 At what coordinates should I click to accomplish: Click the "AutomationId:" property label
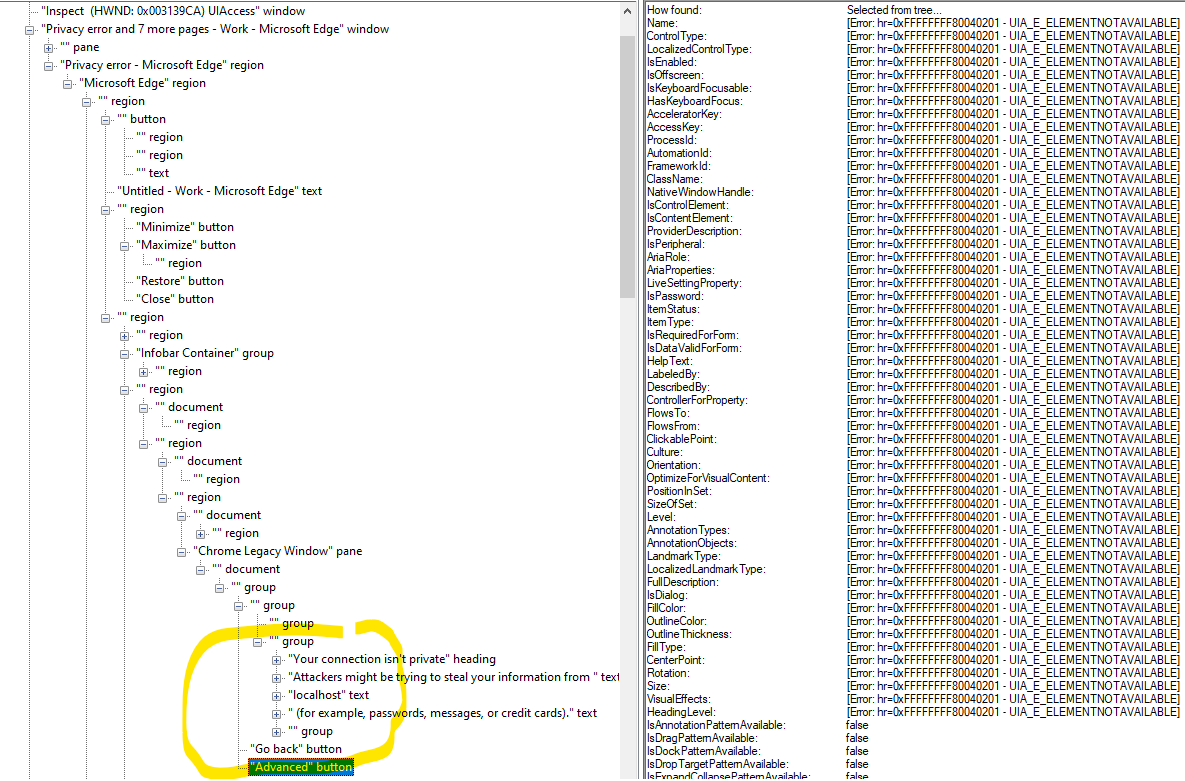[x=679, y=153]
